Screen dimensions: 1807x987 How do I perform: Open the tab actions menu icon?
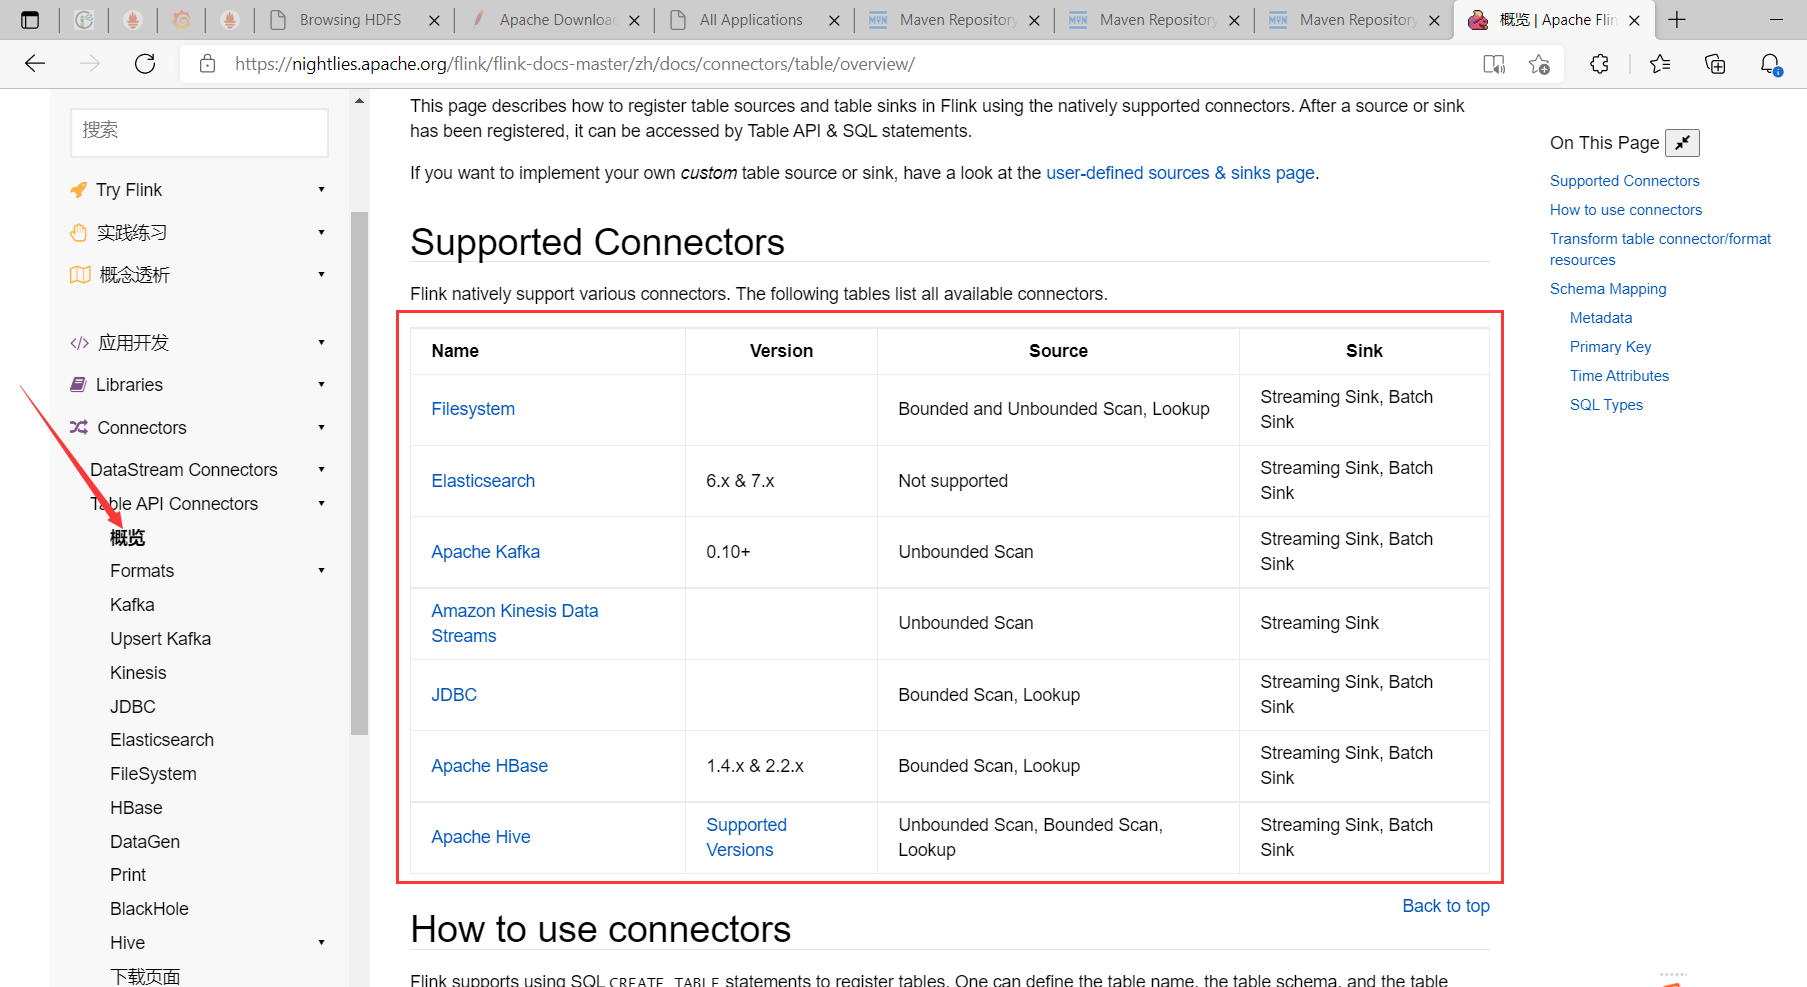tap(30, 20)
